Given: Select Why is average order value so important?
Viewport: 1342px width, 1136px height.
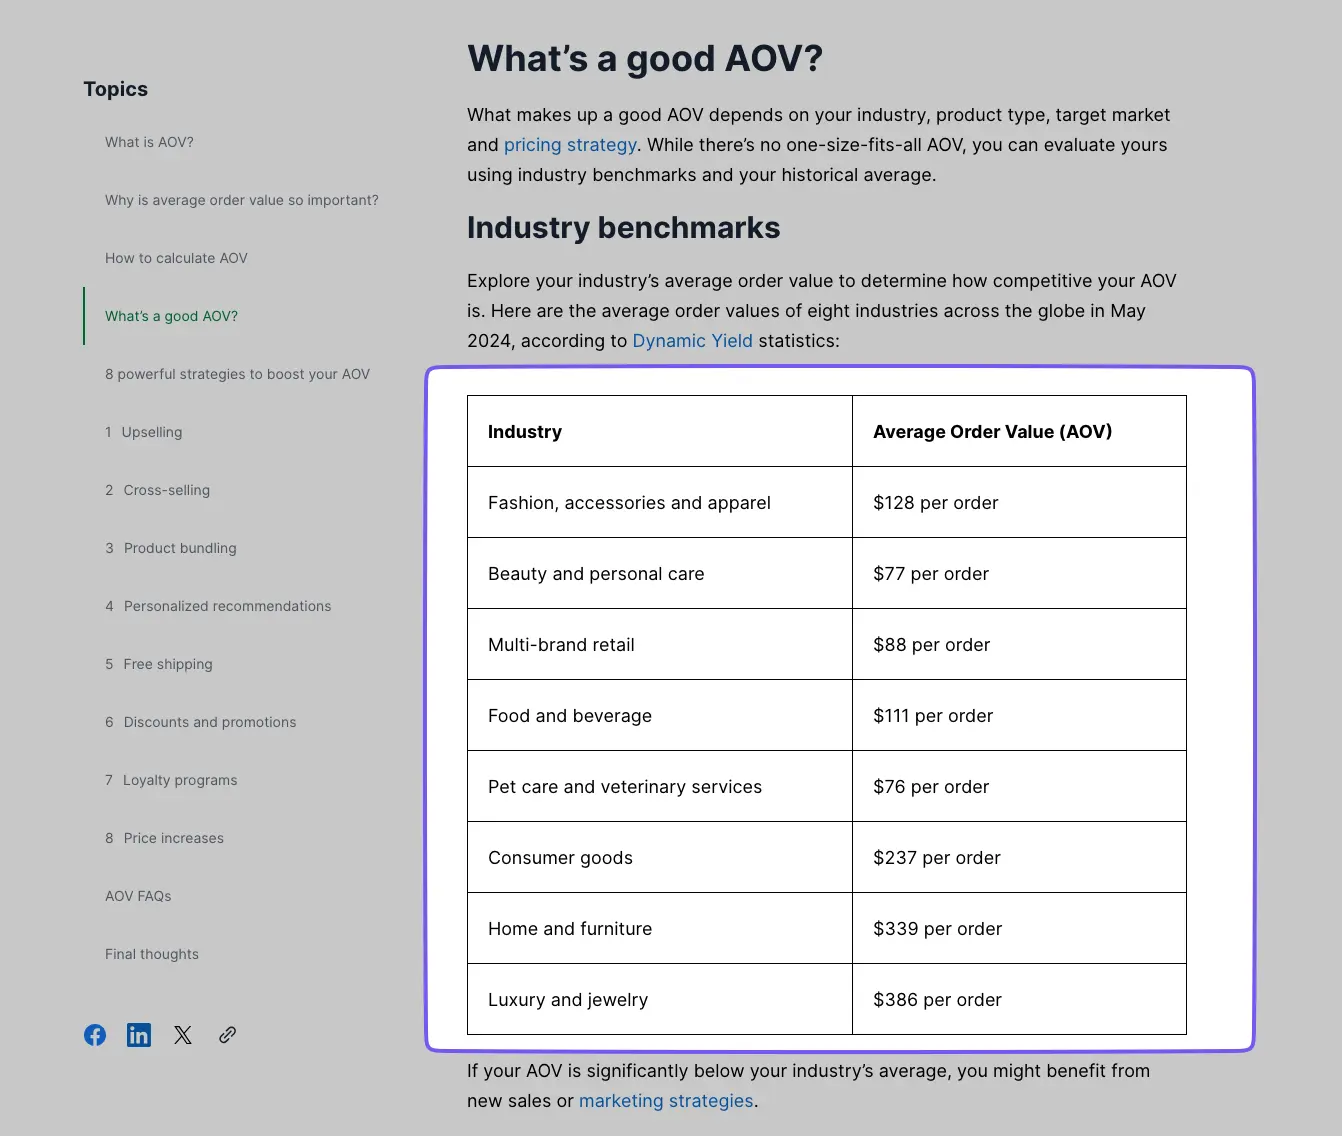Looking at the screenshot, I should [x=241, y=200].
